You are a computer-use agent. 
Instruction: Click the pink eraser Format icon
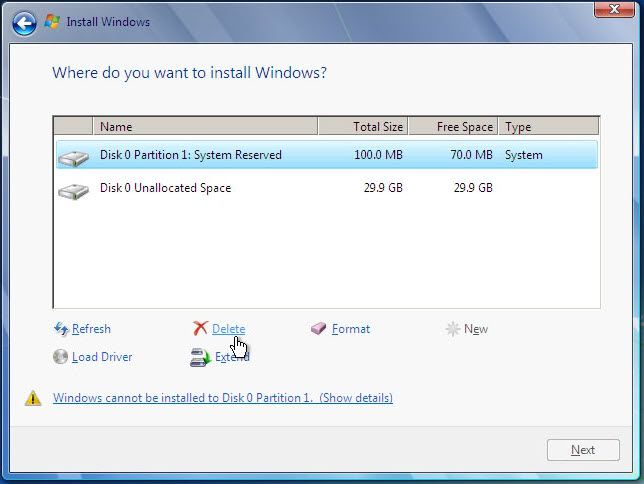(x=318, y=328)
